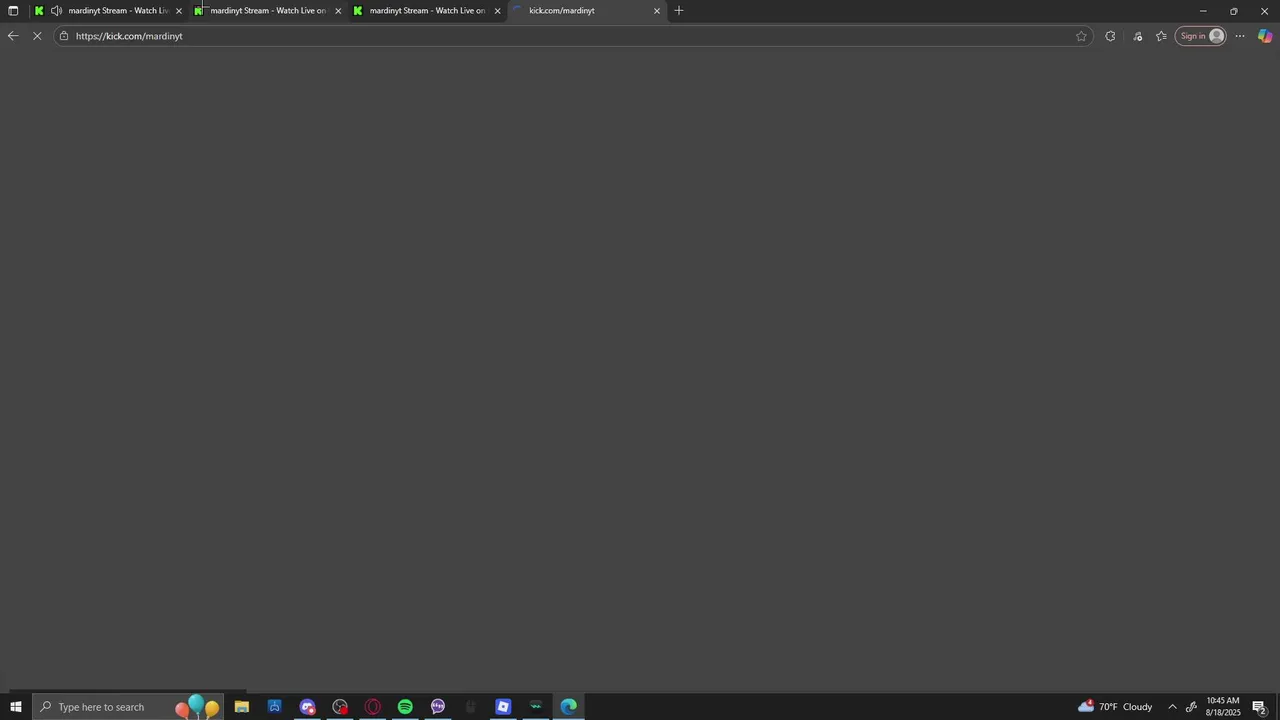Open the dim mouse taskbar icon

click(x=471, y=707)
